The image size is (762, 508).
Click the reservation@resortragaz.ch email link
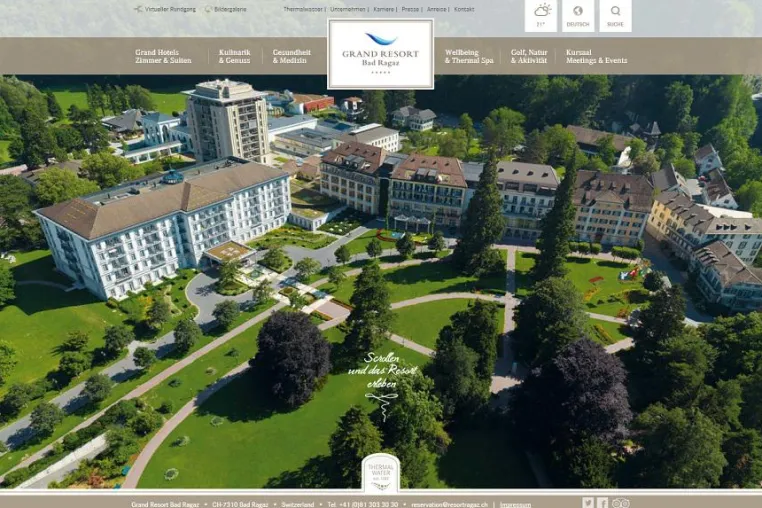click(450, 505)
